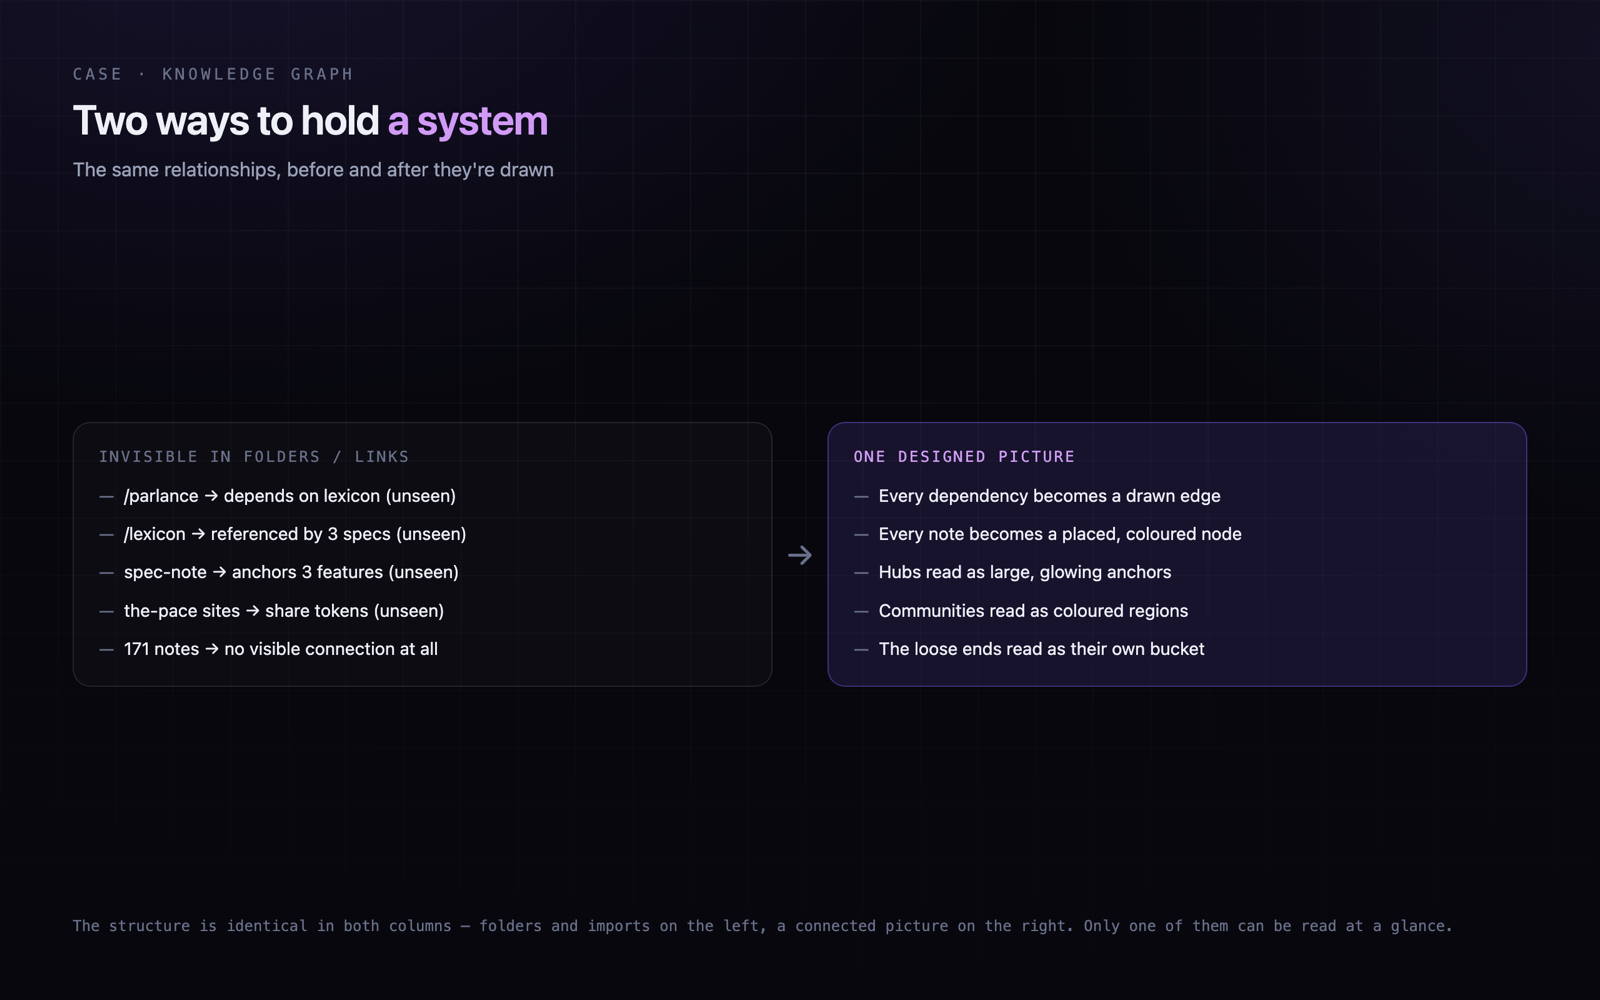Click the 'ONE DESIGNED PICTURE' header

(x=964, y=457)
